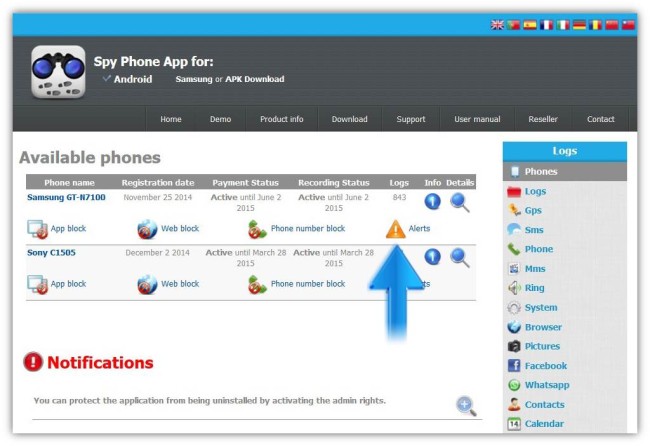The height and width of the screenshot is (446, 650).
Task: Open Info icon for Samsung GT-N7100
Action: coord(432,201)
